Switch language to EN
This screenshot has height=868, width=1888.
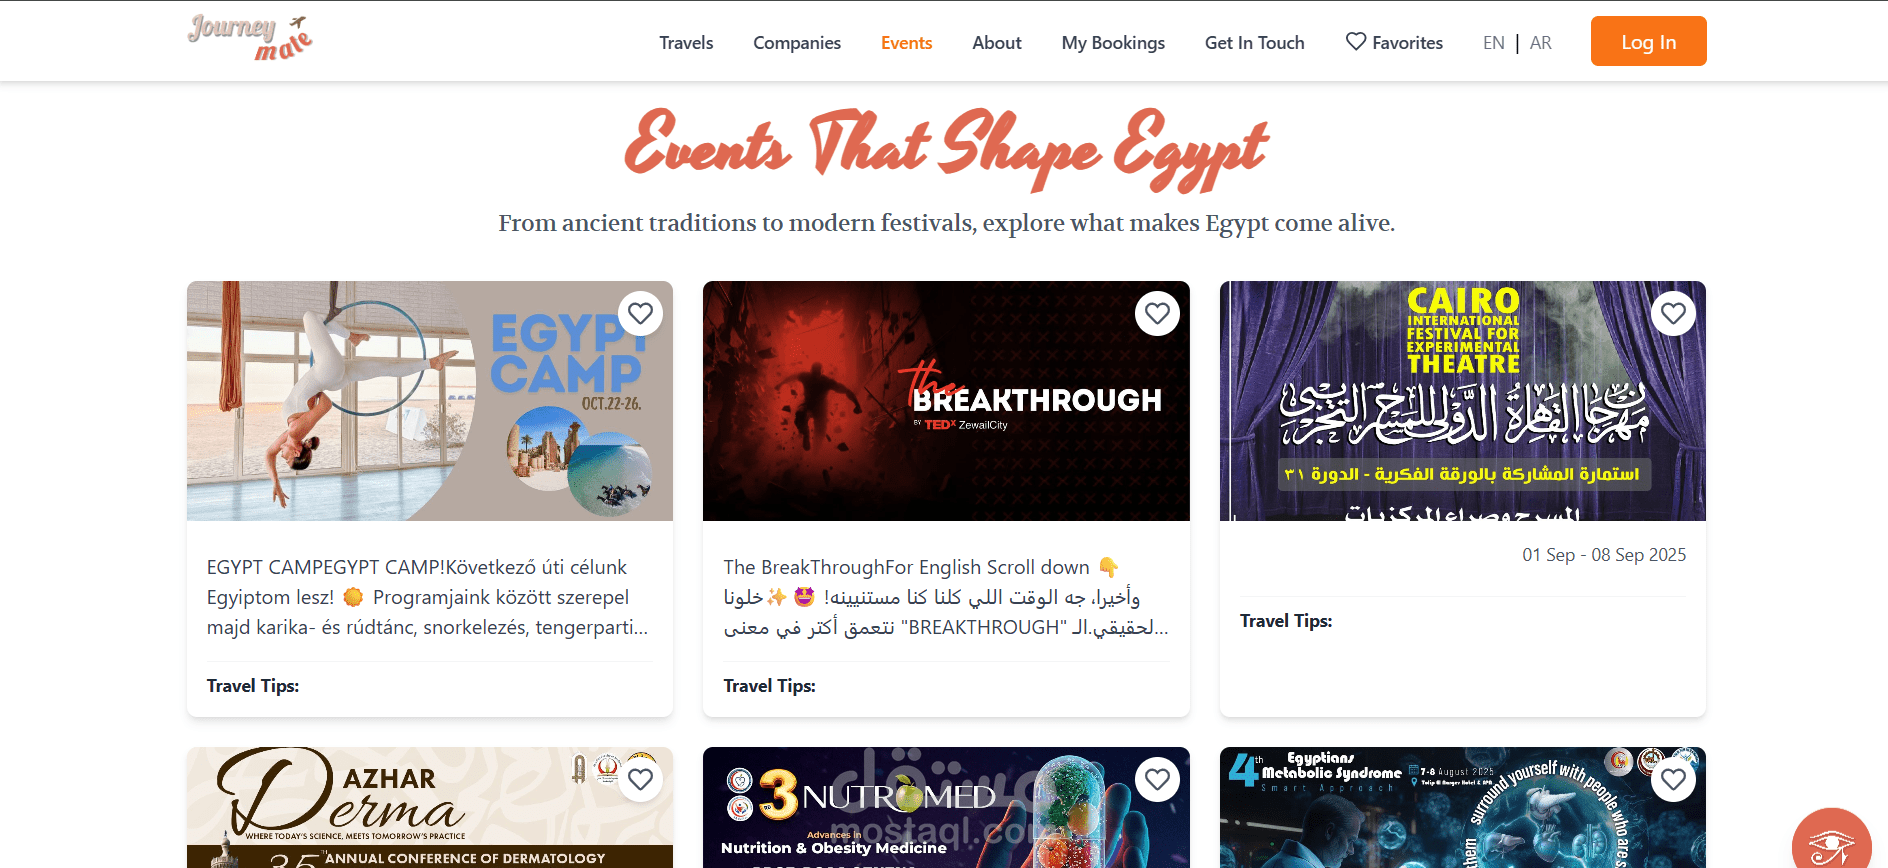(1494, 42)
